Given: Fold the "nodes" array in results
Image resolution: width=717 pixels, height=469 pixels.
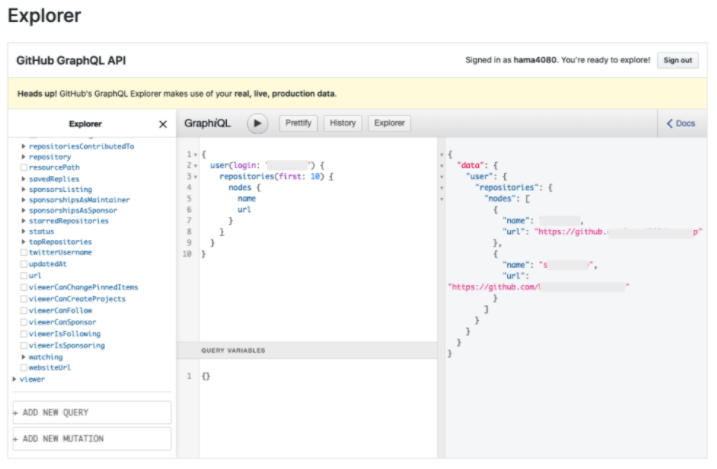Looking at the screenshot, I should pyautogui.click(x=442, y=199).
